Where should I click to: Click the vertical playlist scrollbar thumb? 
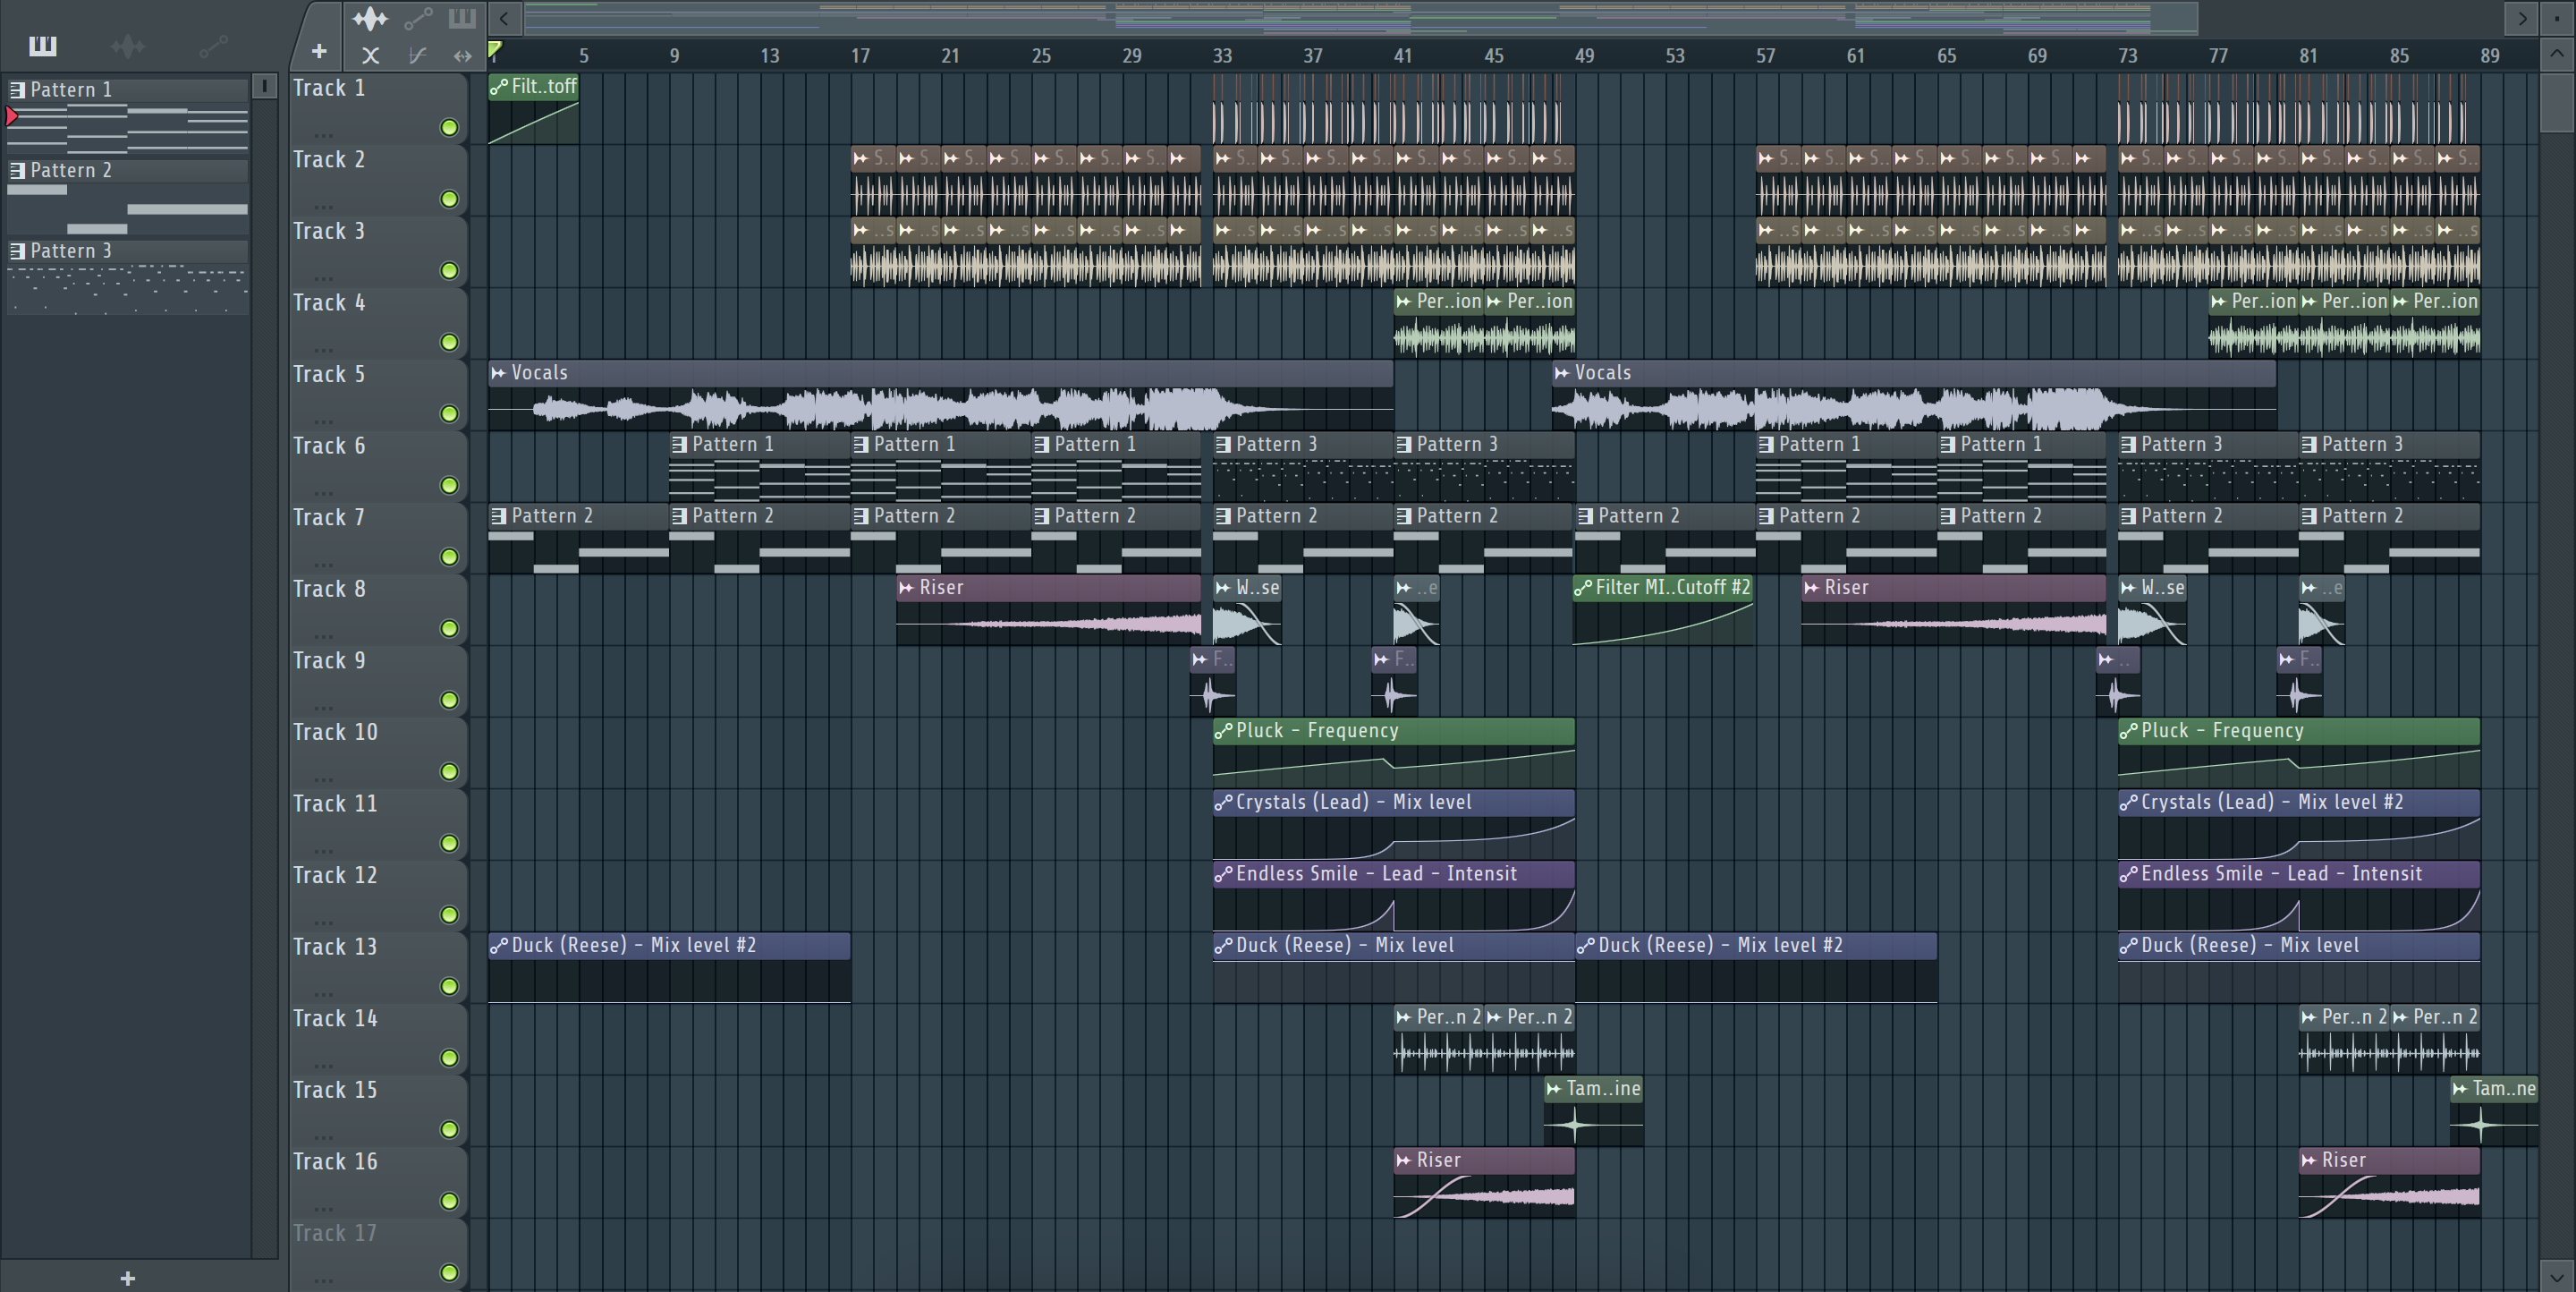(2557, 102)
